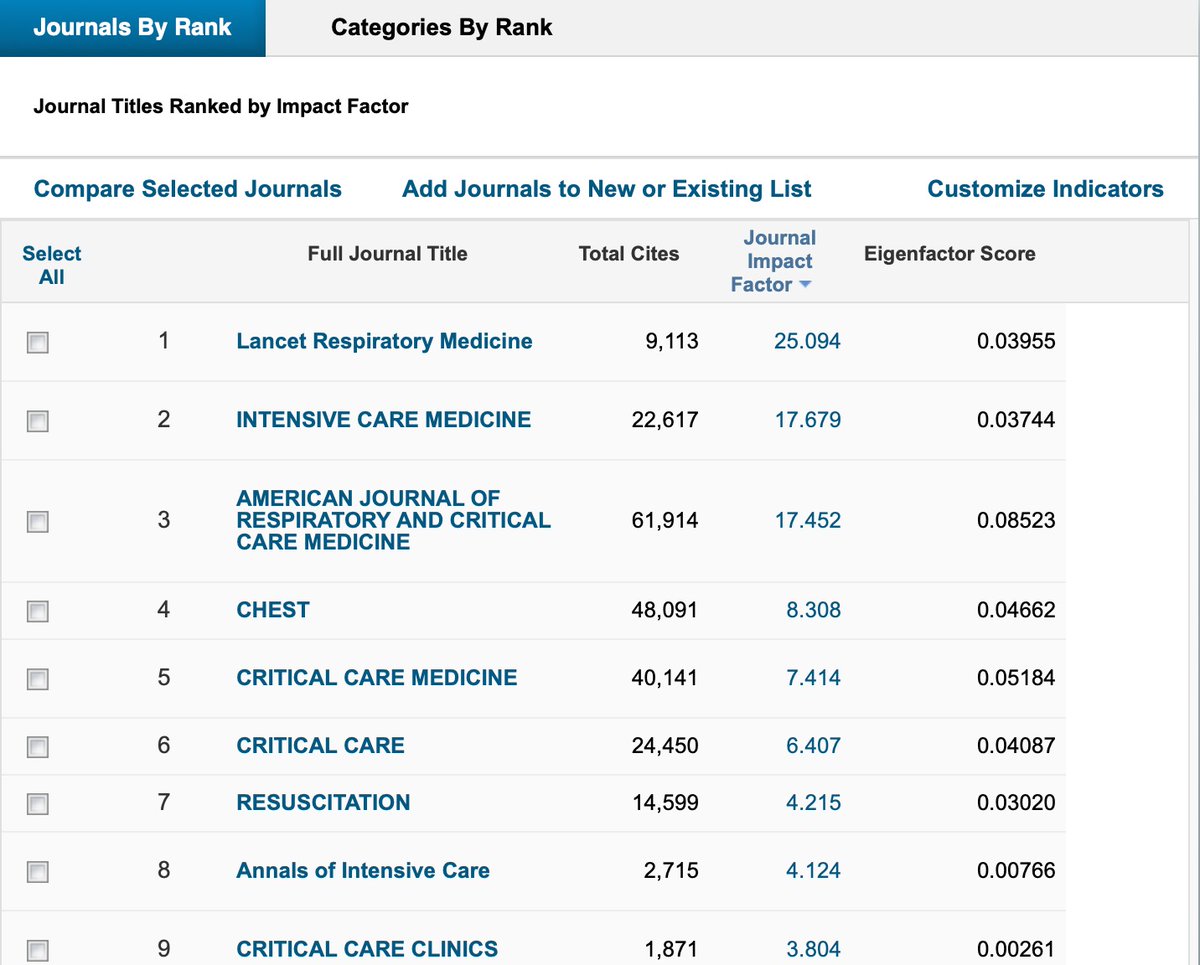
Task: Tick the CRITICAL CARE CLINICS checkbox
Action: (37, 949)
